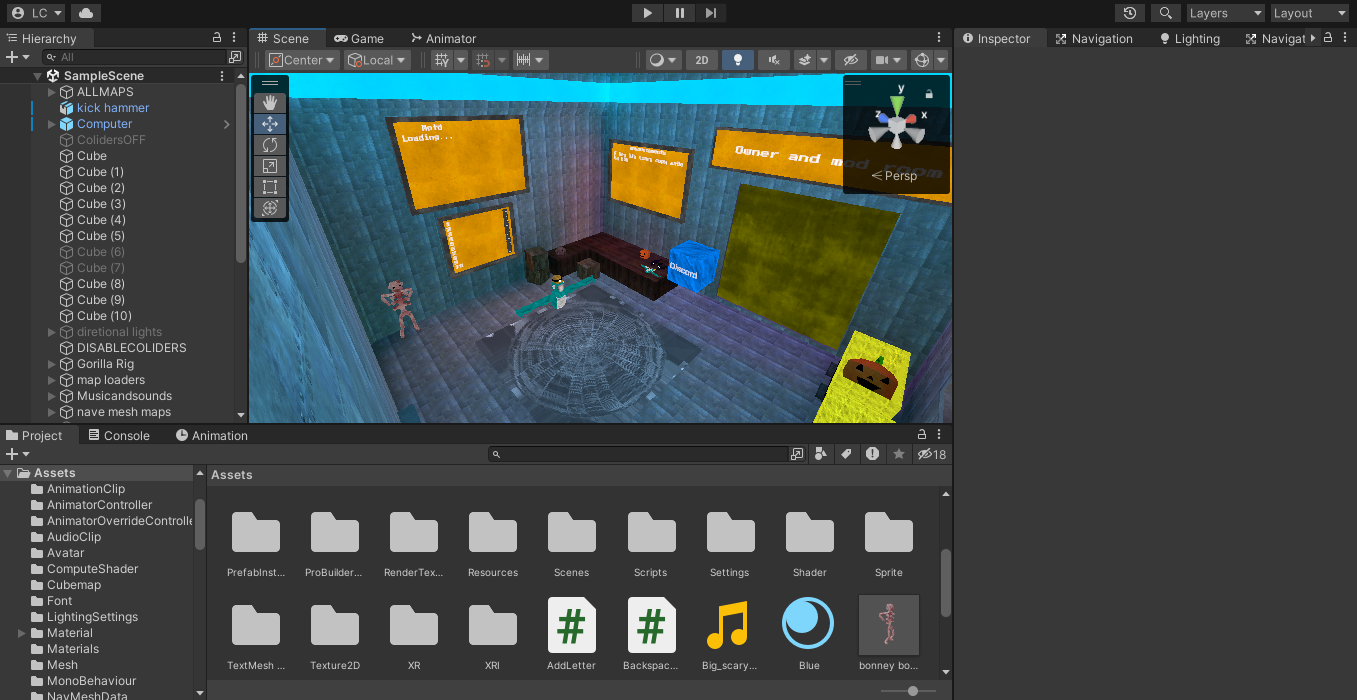Select DISABLECOLIDERS in Hierarchy
This screenshot has width=1357, height=700.
132,348
